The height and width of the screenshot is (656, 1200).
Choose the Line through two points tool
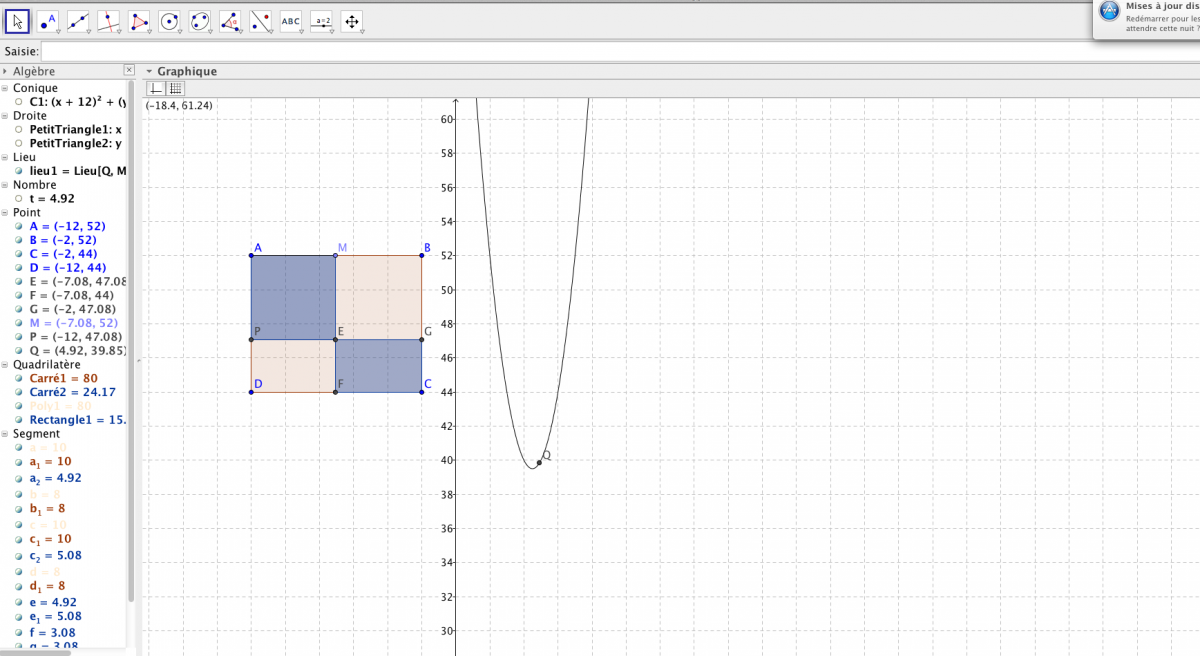point(78,20)
